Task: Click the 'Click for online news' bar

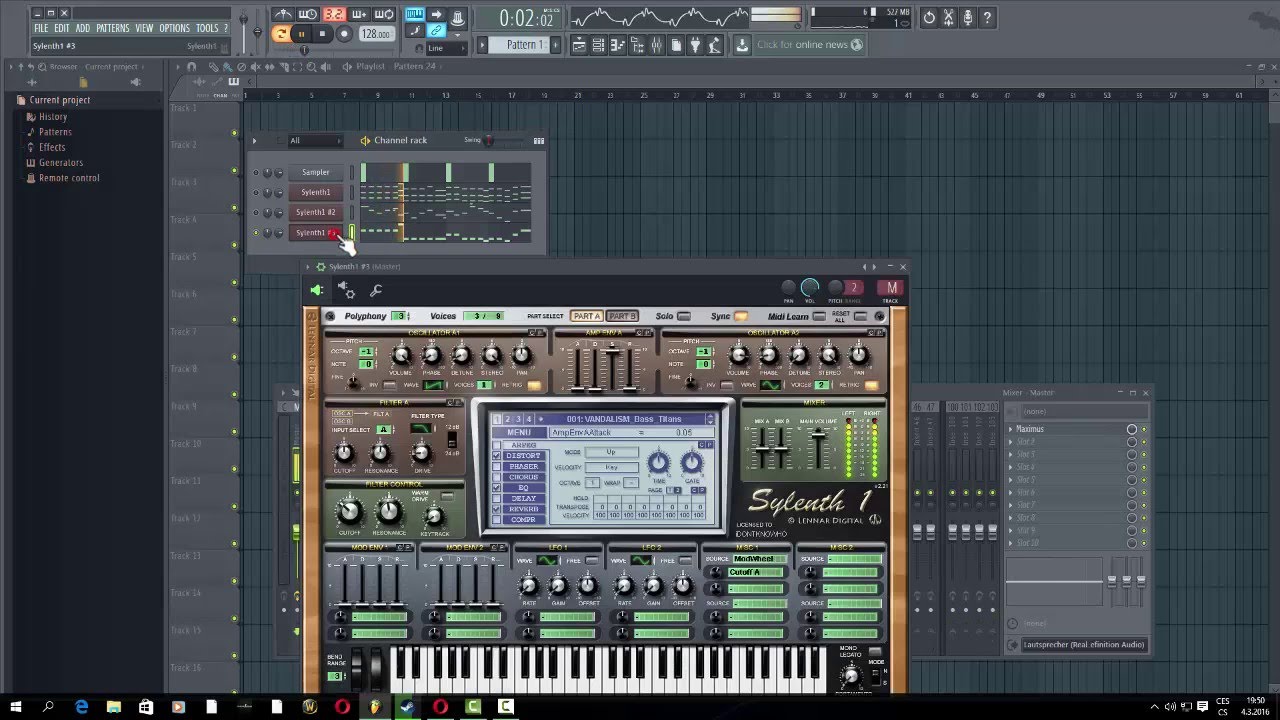Action: click(x=808, y=45)
